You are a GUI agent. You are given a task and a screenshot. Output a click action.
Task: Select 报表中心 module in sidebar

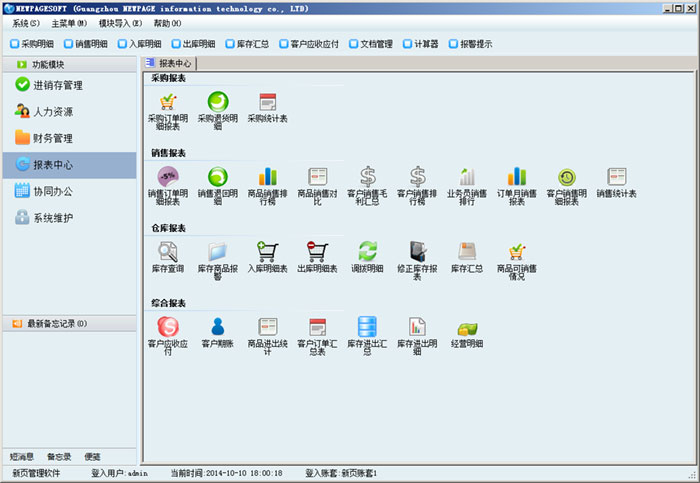(69, 165)
